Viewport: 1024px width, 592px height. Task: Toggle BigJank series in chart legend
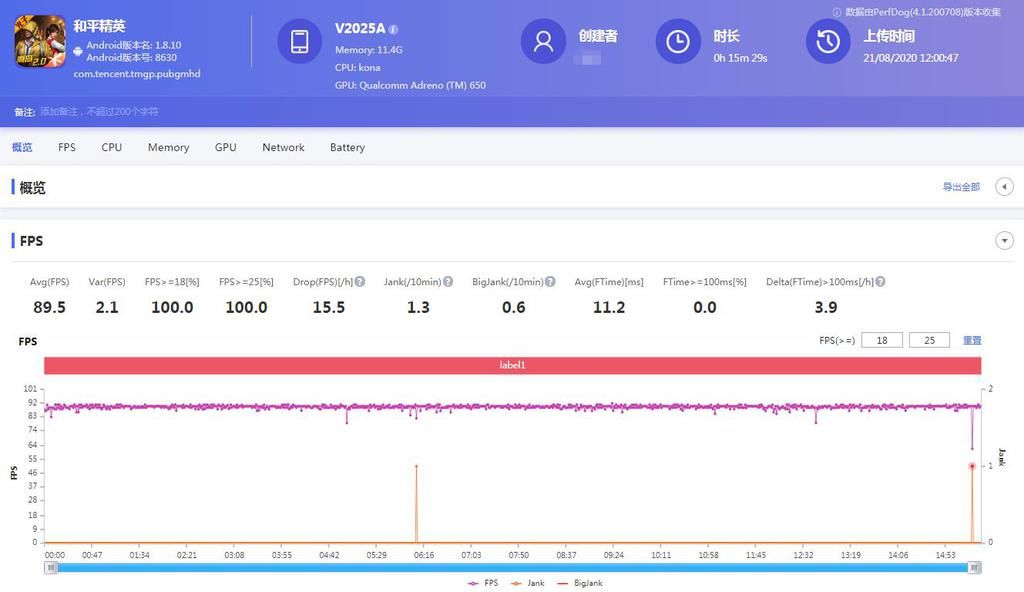tap(580, 583)
